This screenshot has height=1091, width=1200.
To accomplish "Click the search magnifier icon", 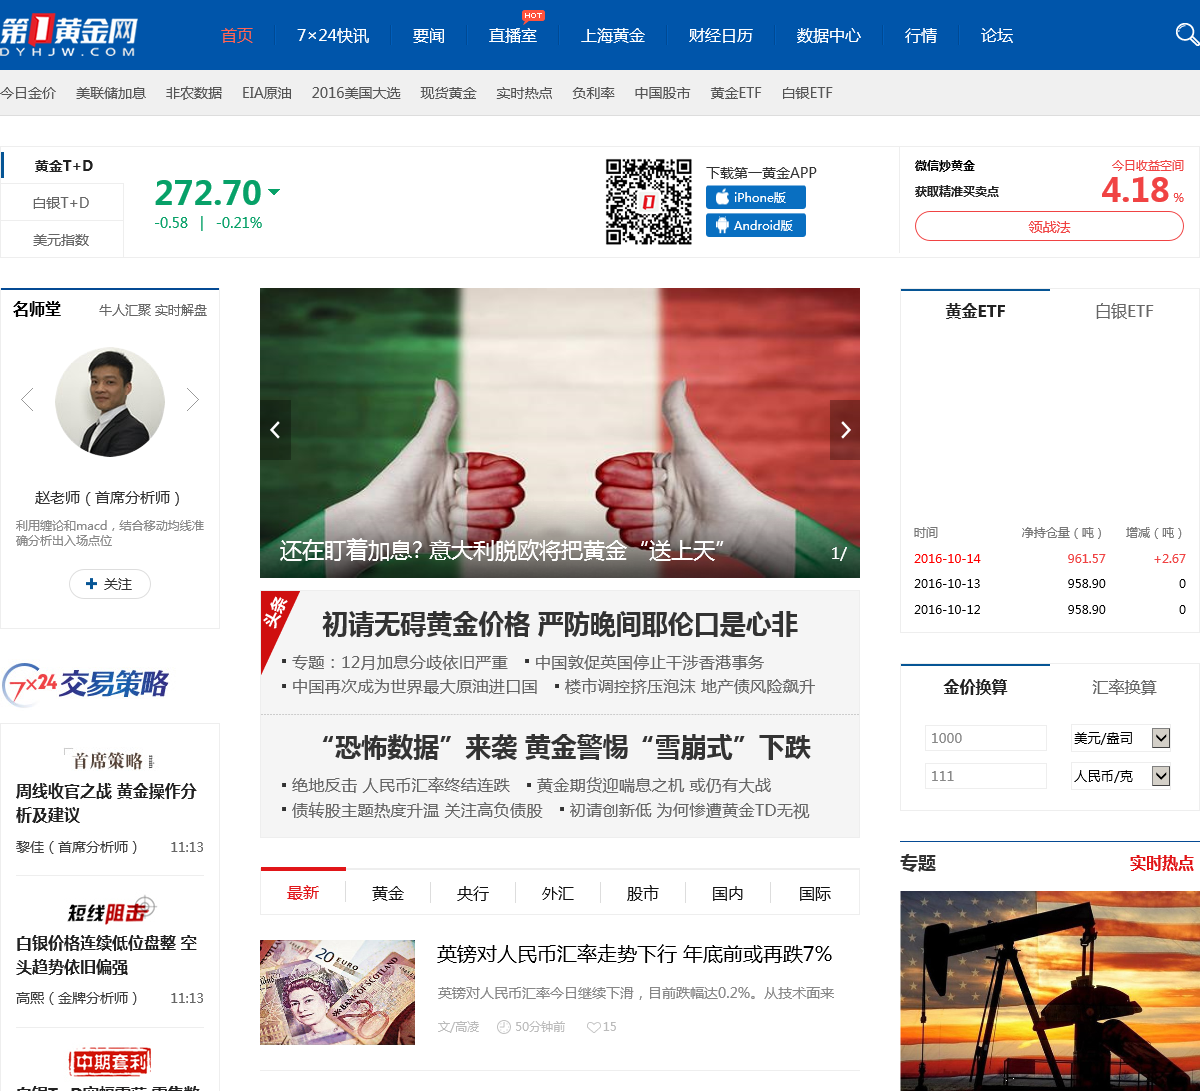I will [x=1187, y=35].
